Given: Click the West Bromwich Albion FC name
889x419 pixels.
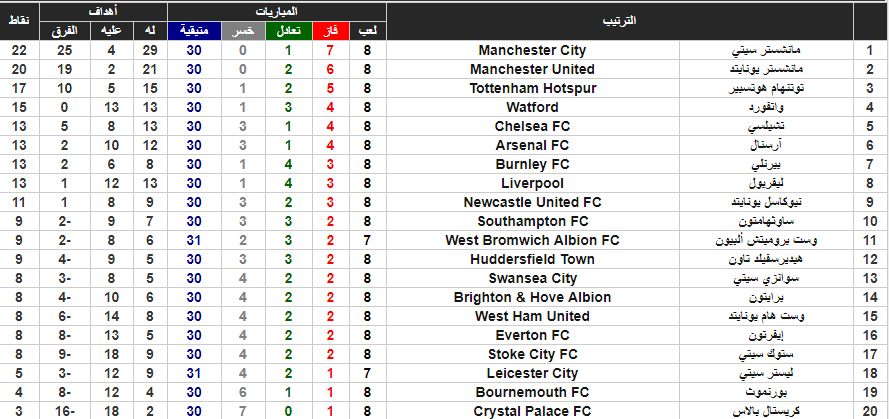Looking at the screenshot, I should 532,240.
